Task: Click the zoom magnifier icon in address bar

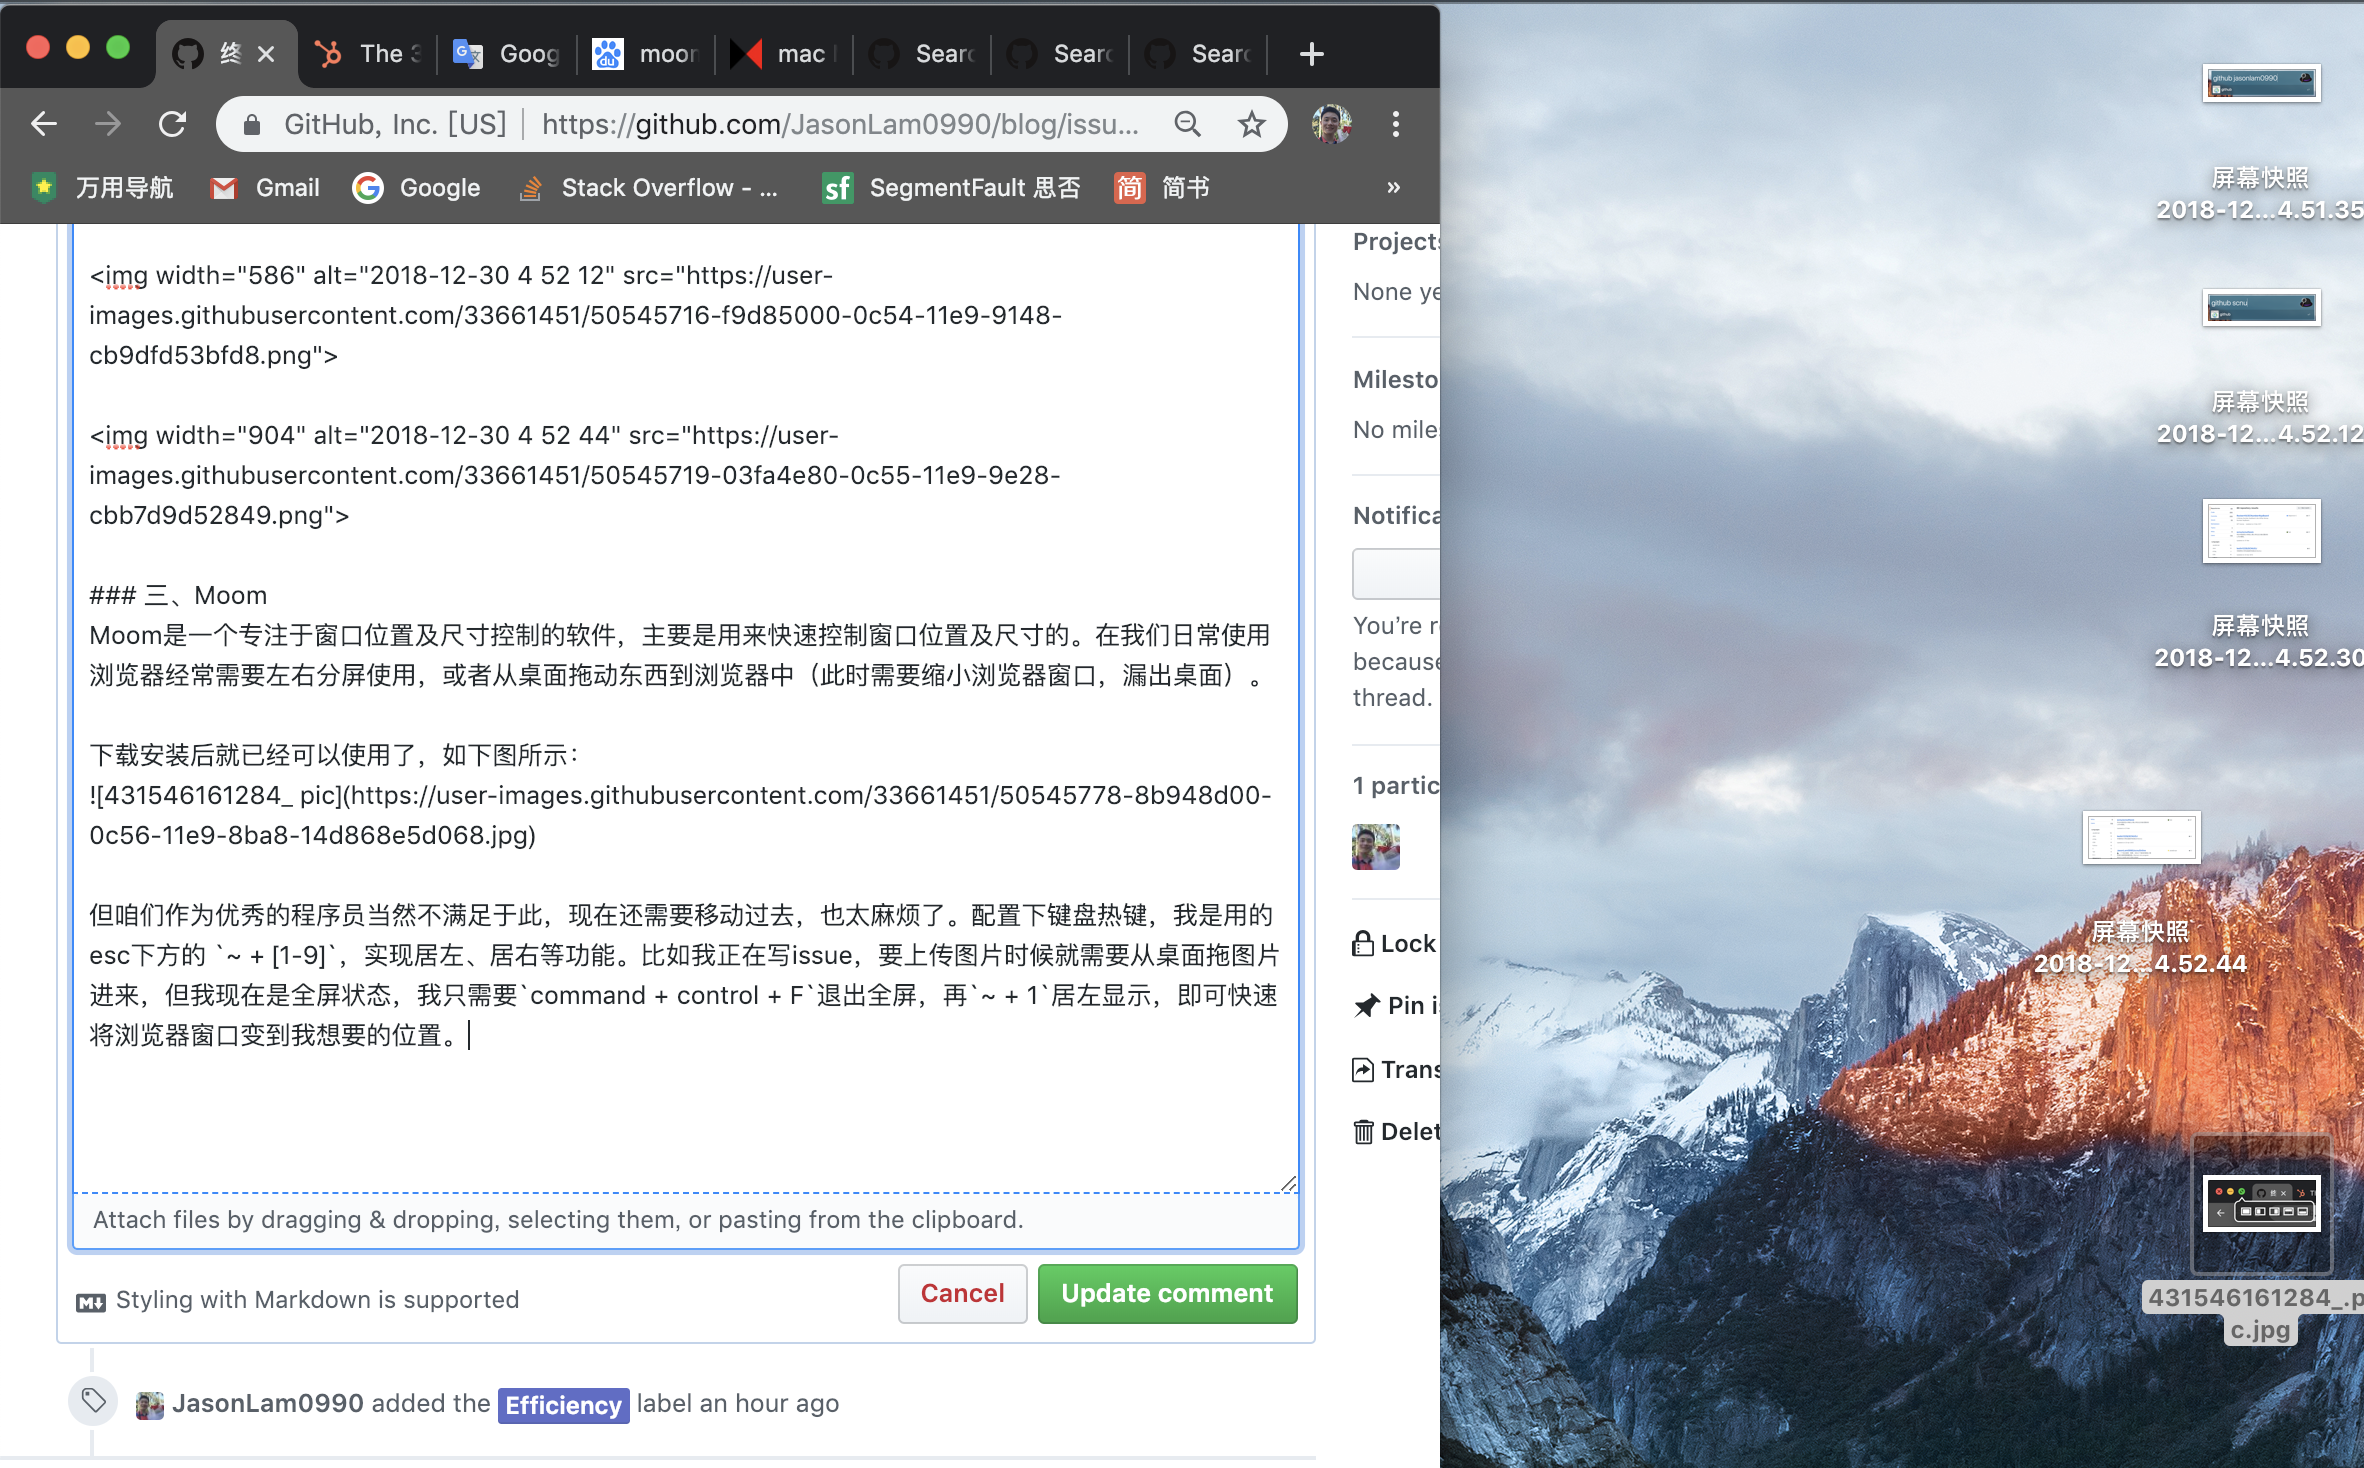Action: [1187, 124]
